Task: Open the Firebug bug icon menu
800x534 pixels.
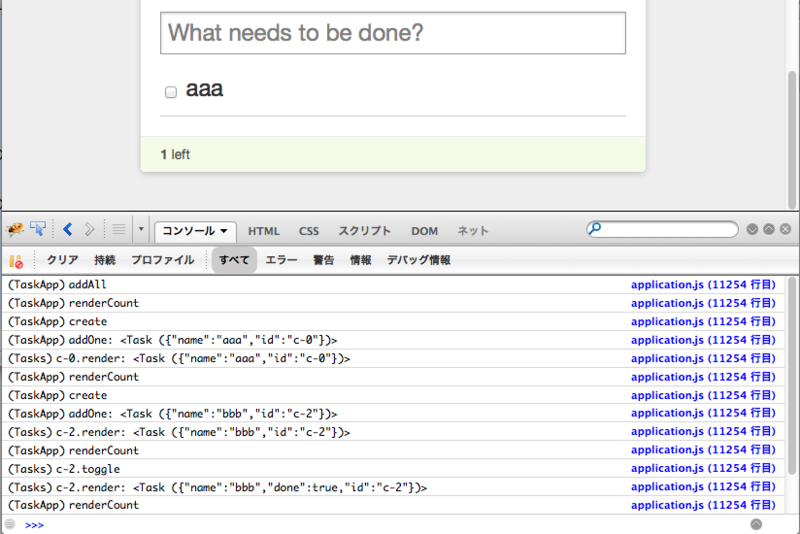Action: pyautogui.click(x=15, y=230)
